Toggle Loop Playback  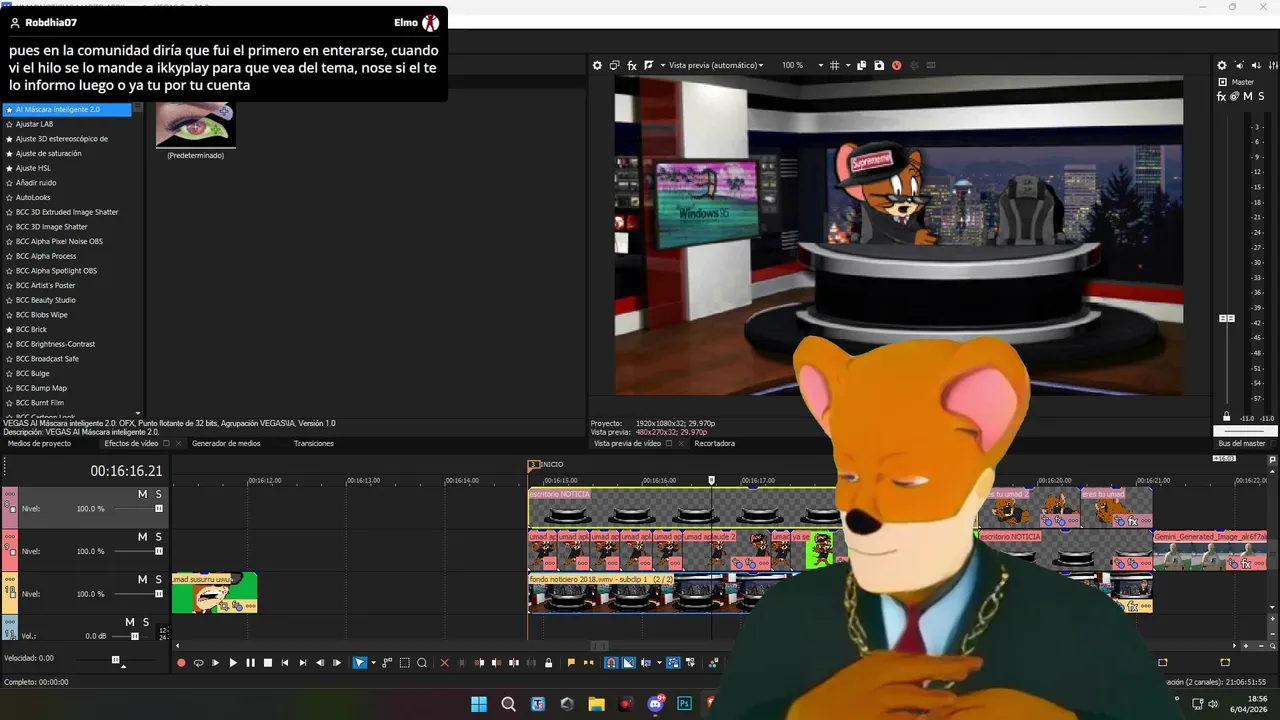tap(198, 663)
